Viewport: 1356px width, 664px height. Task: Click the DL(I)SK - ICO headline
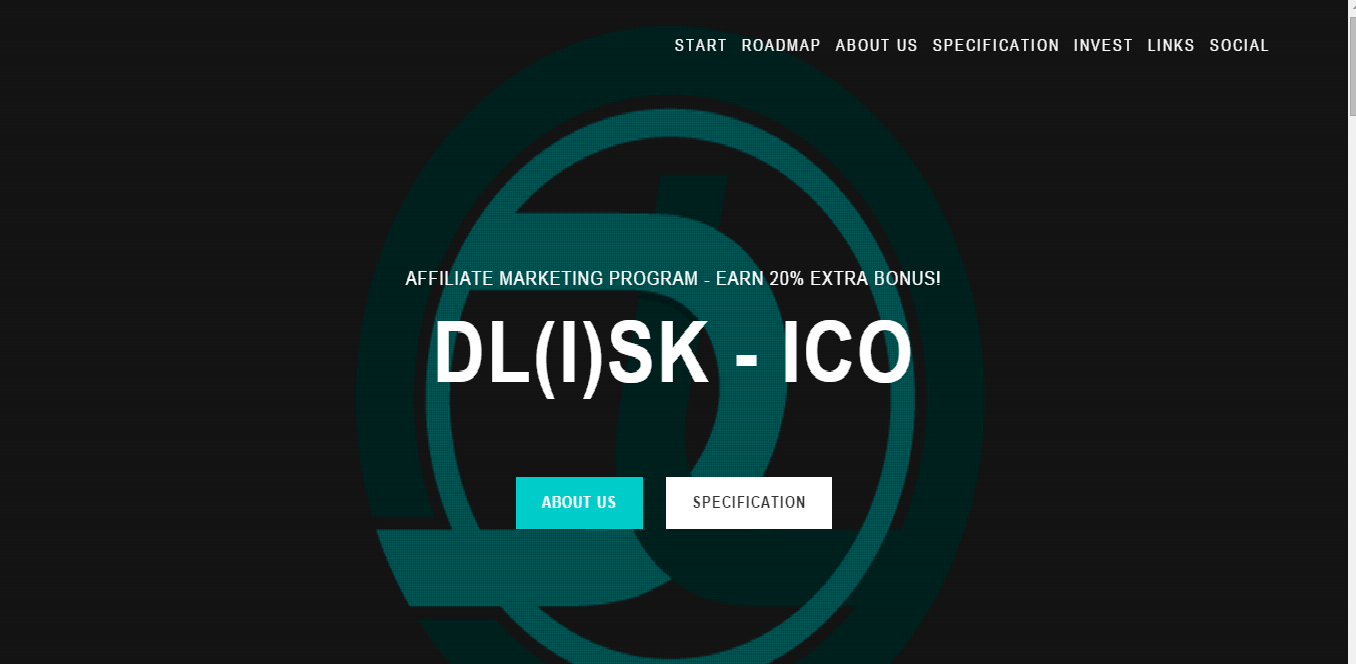pyautogui.click(x=673, y=354)
